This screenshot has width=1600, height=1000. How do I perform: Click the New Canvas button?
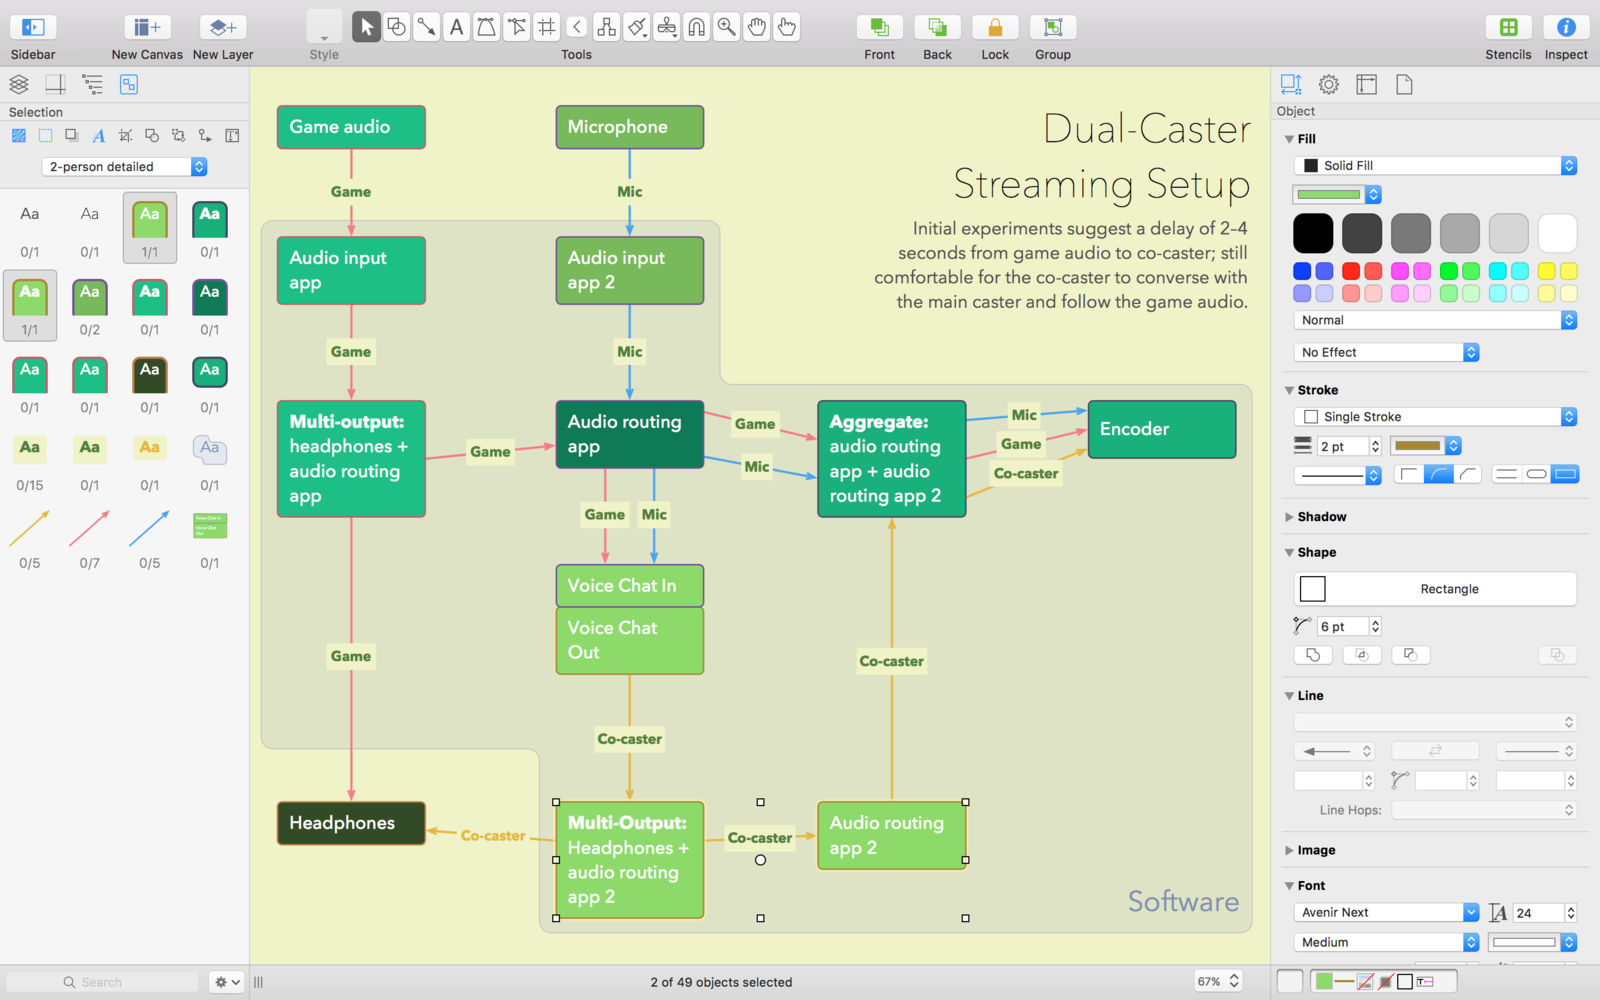click(147, 28)
